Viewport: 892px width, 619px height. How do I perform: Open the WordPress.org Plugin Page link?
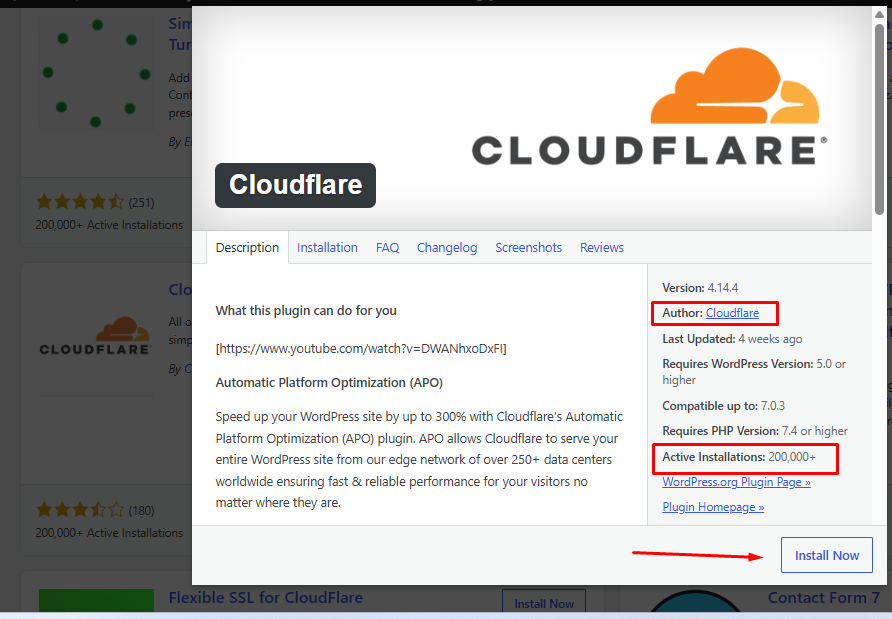click(736, 482)
